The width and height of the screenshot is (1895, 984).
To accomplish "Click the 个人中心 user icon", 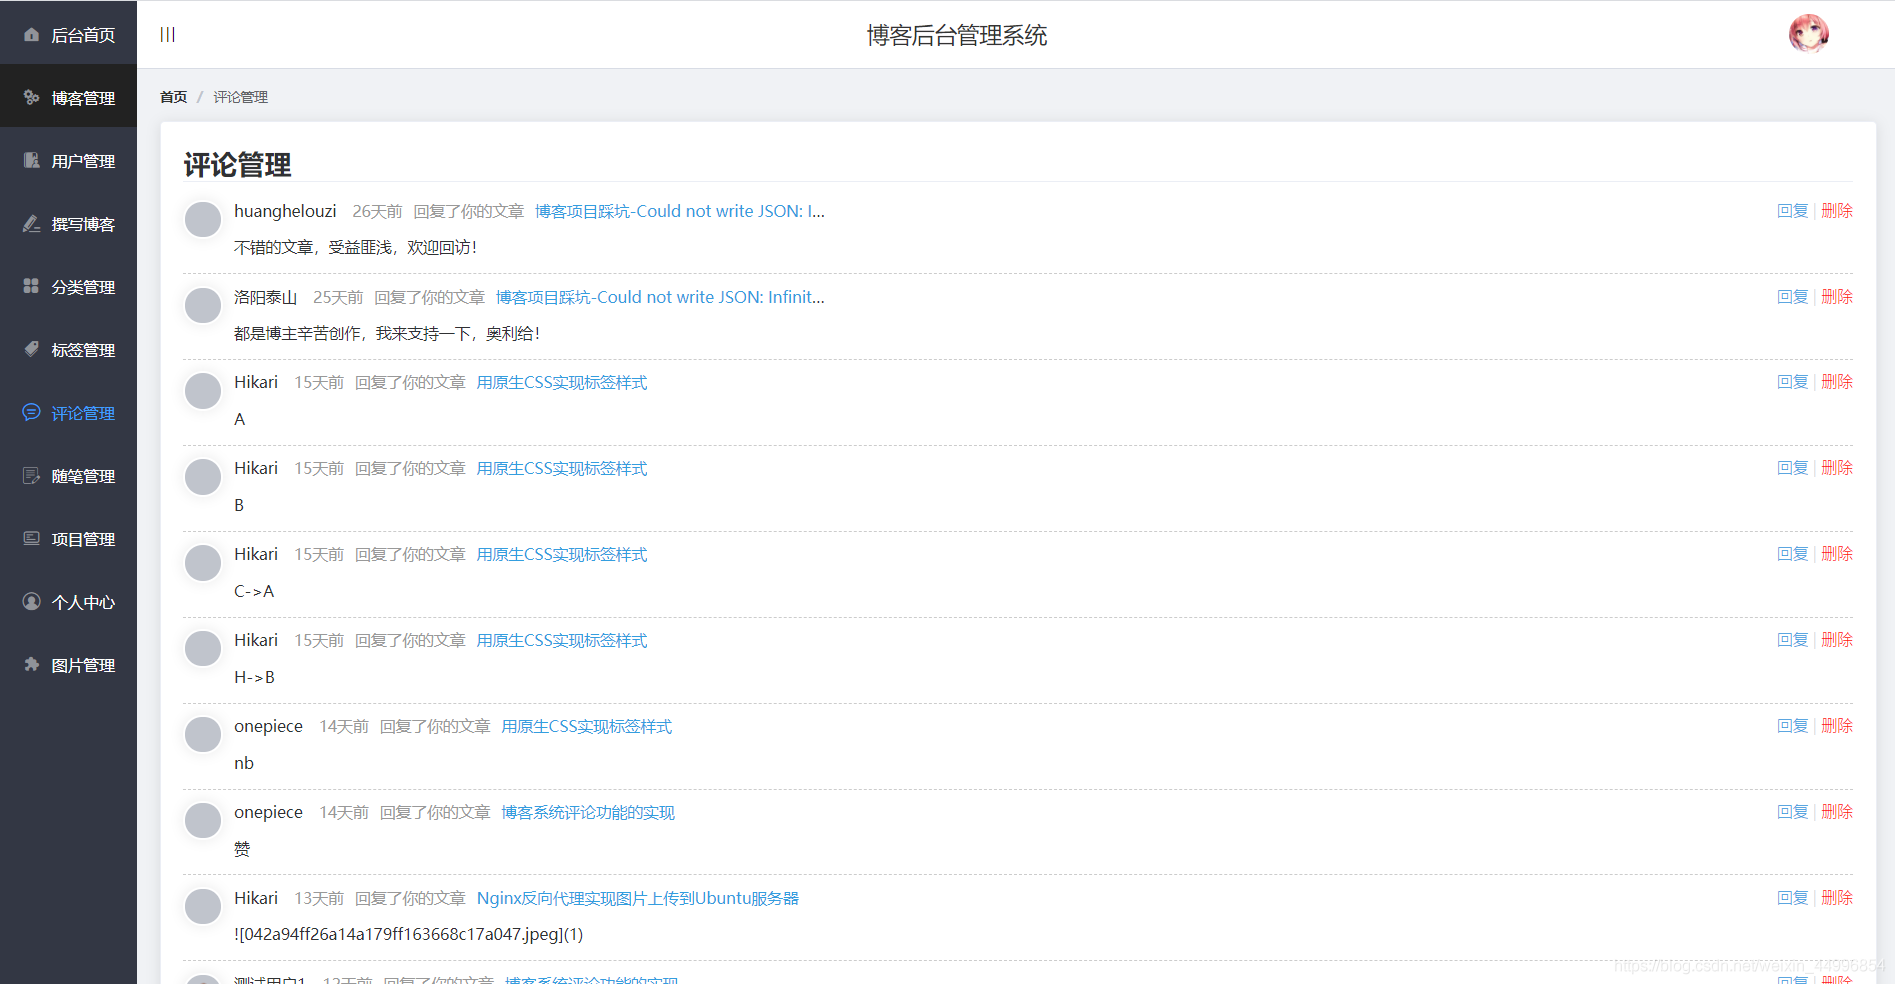I will point(31,602).
